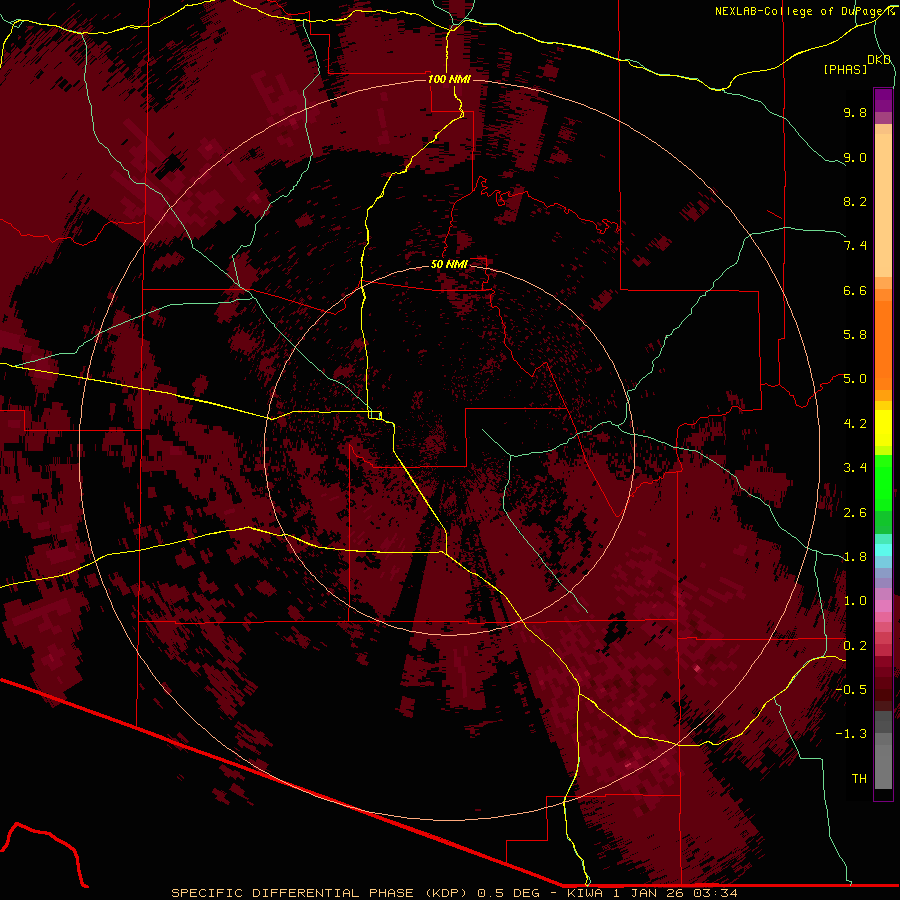Click the TH label on the color scale
This screenshot has width=900, height=900.
pos(859,779)
